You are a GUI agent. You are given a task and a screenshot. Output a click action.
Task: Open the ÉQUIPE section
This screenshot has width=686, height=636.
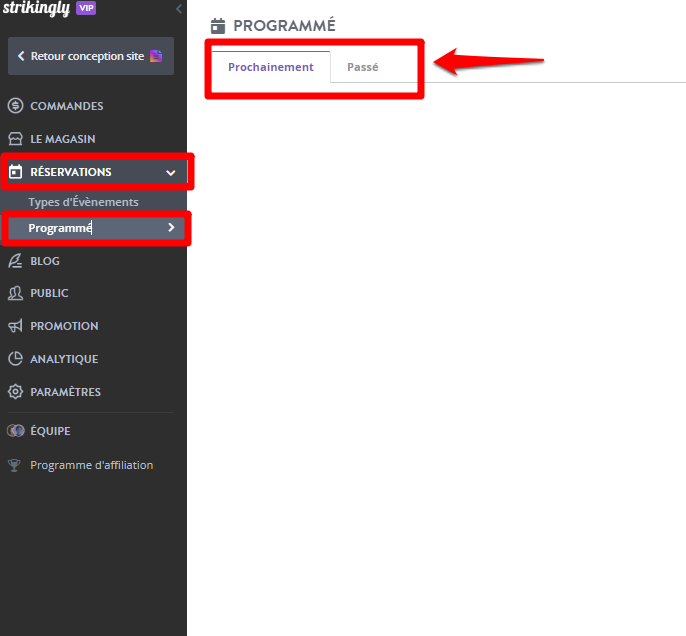(50, 430)
